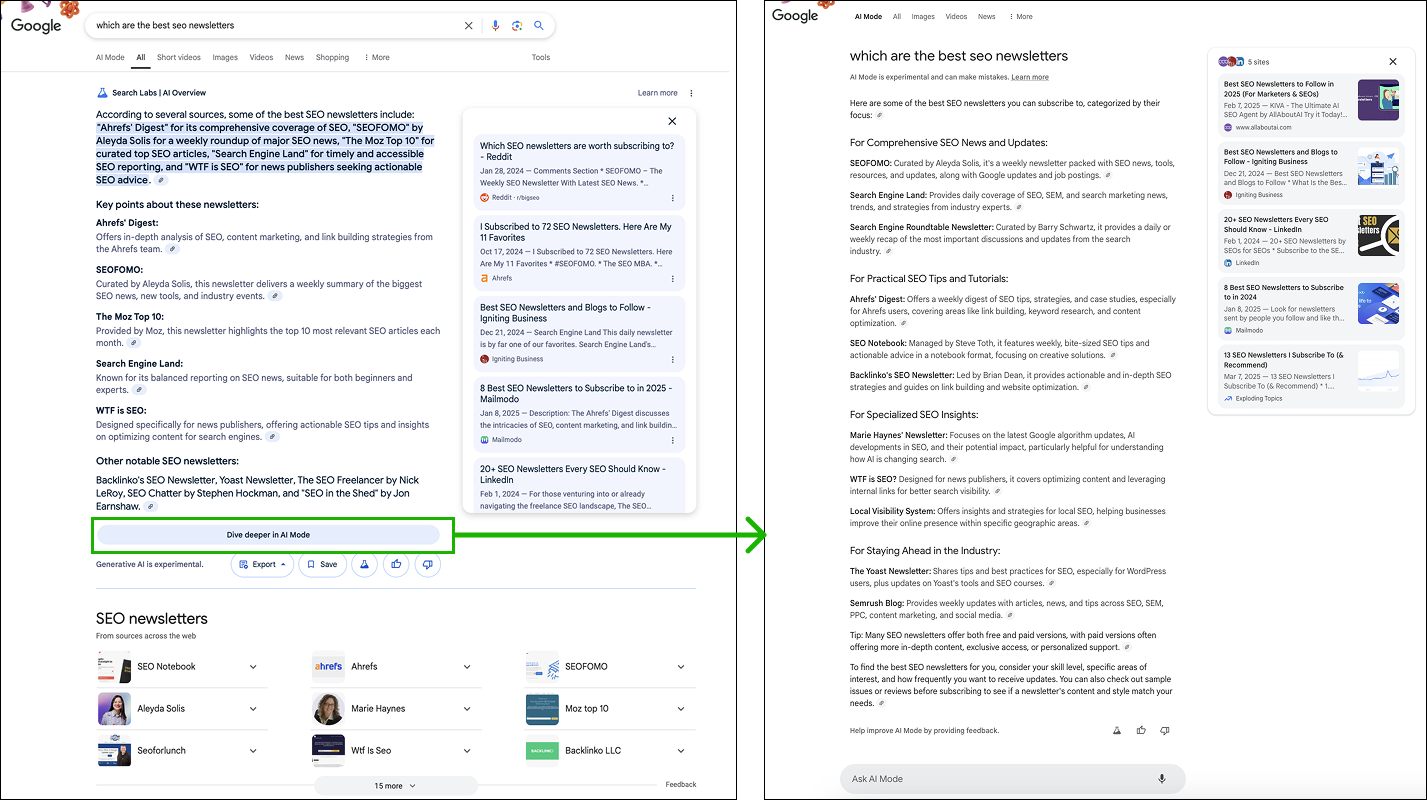Open '8 Best SEO Newsletters' Mailmodo card in AI Mode
This screenshot has height=800, width=1427.
pyautogui.click(x=1310, y=309)
